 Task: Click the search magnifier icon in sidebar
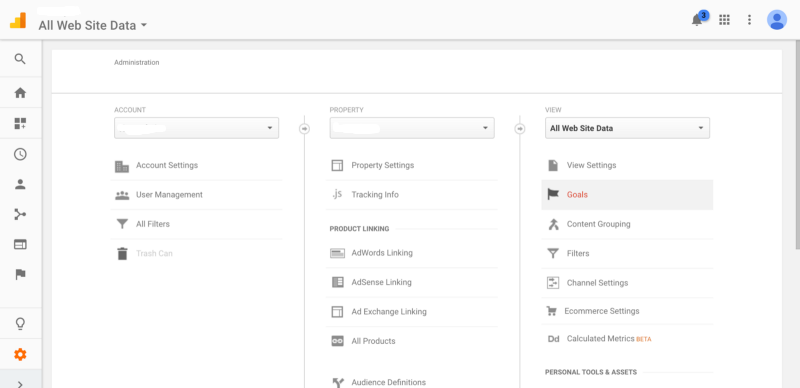[20, 59]
